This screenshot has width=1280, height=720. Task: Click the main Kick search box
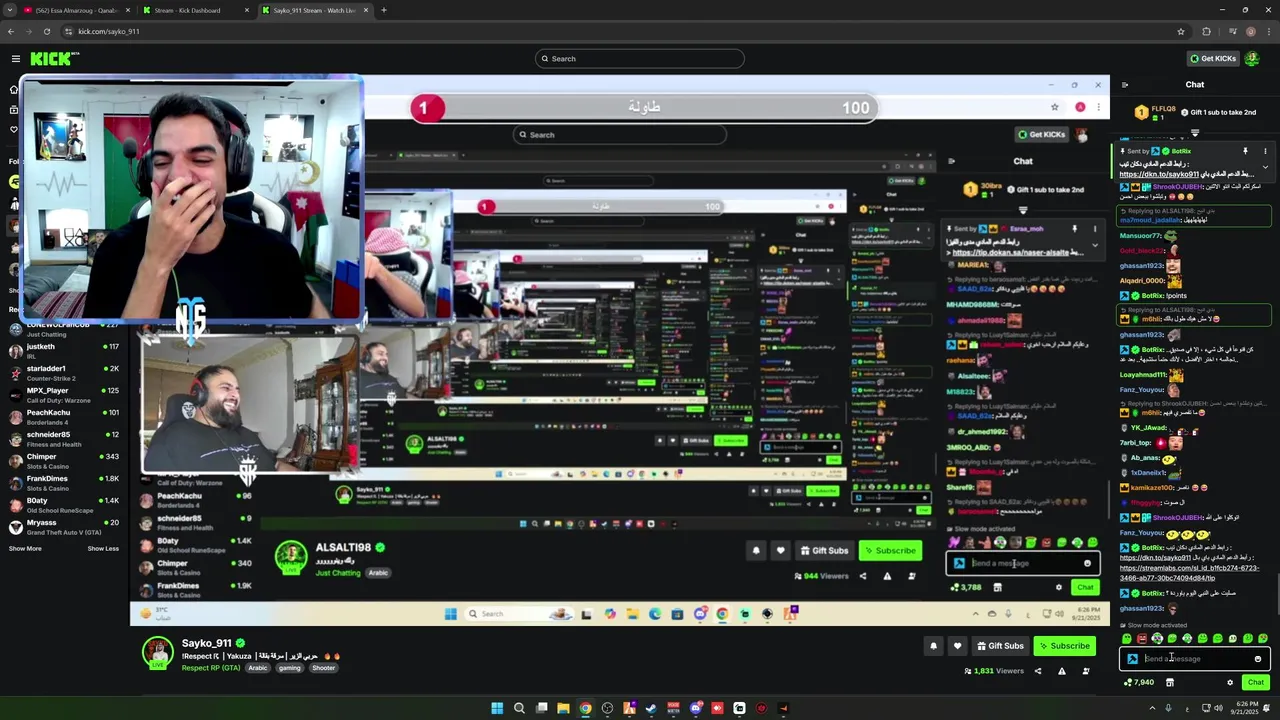tap(640, 59)
